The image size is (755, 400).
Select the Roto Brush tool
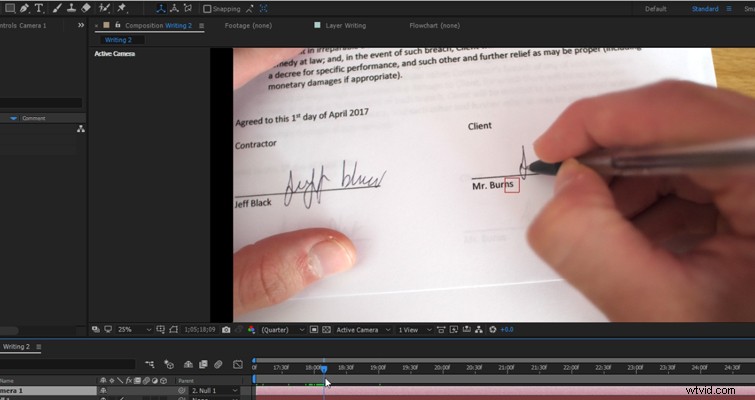[104, 8]
